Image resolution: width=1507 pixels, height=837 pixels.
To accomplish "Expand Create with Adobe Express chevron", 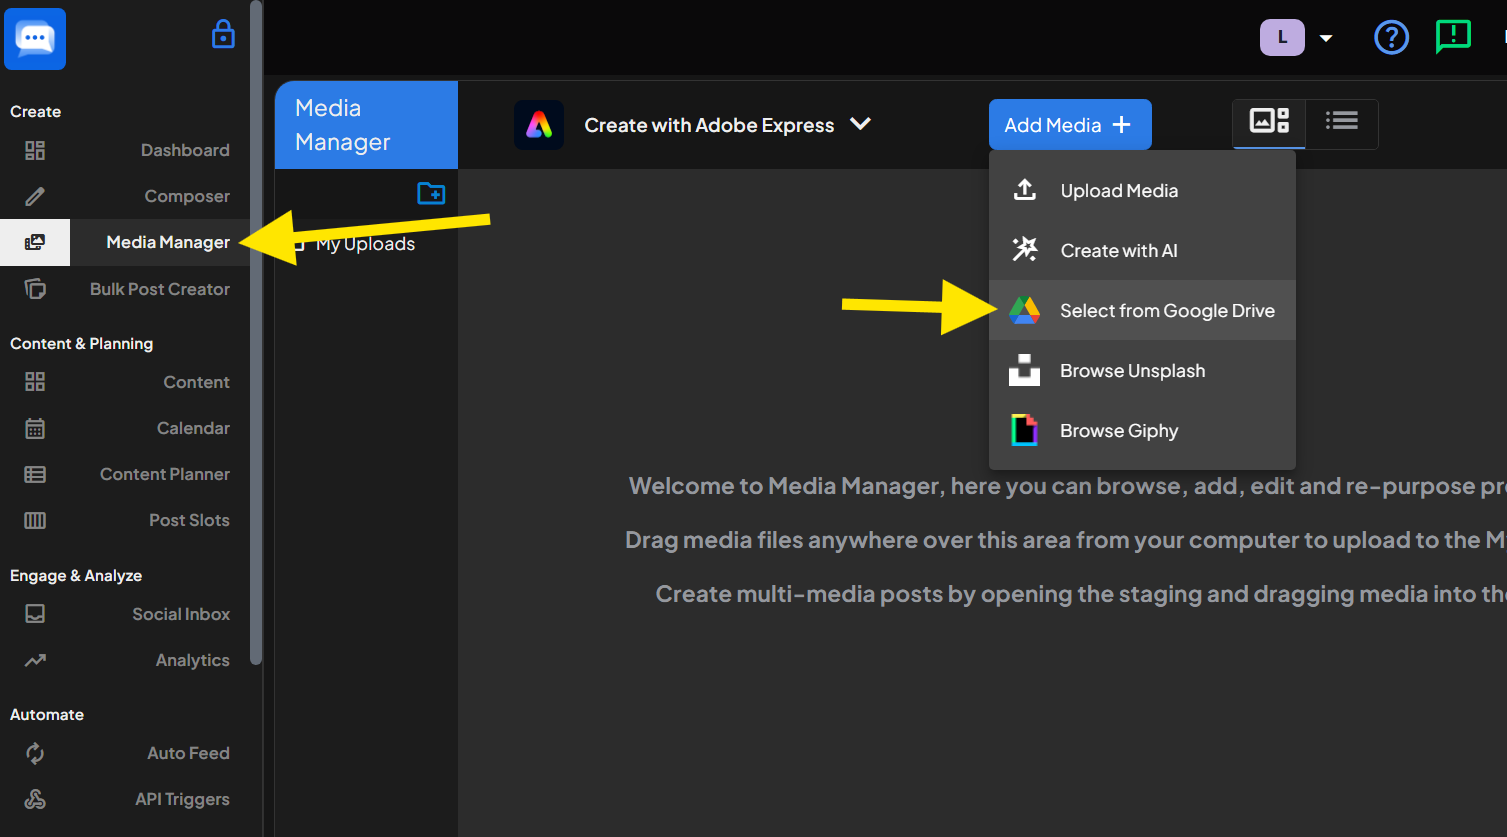I will tap(860, 124).
